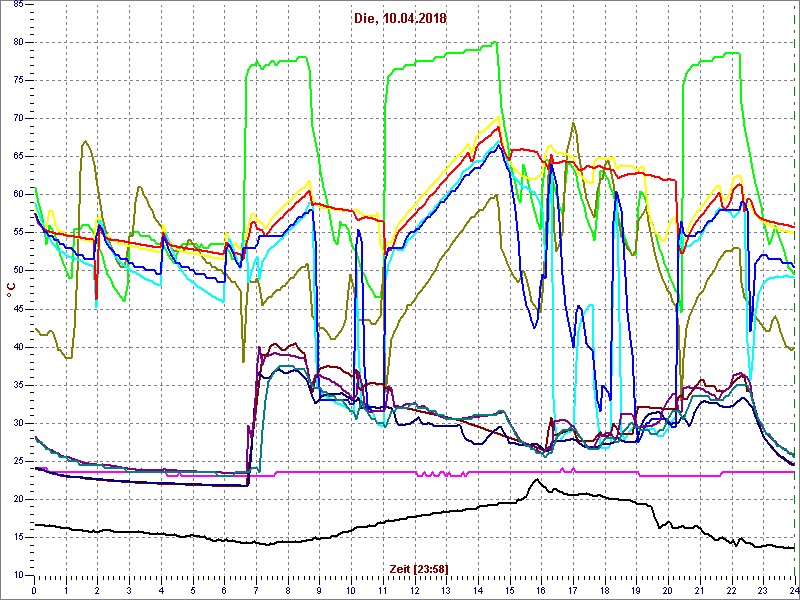This screenshot has width=800, height=600.
Task: Click hour 15 on the time axis
Action: 510,589
